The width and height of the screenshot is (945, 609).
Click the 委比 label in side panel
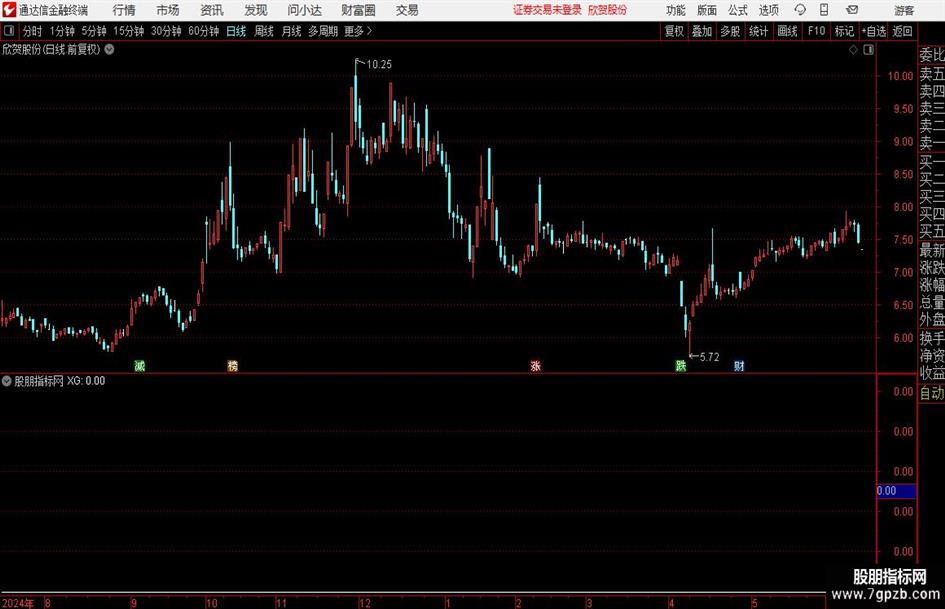(932, 55)
